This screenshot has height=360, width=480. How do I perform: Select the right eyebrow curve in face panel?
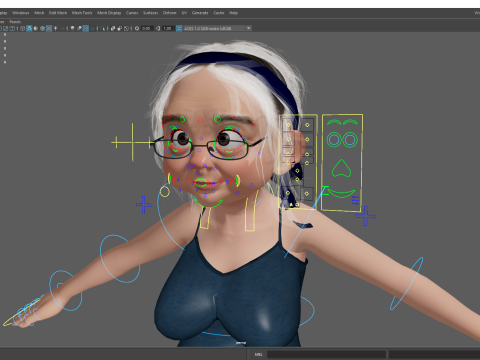350,122
